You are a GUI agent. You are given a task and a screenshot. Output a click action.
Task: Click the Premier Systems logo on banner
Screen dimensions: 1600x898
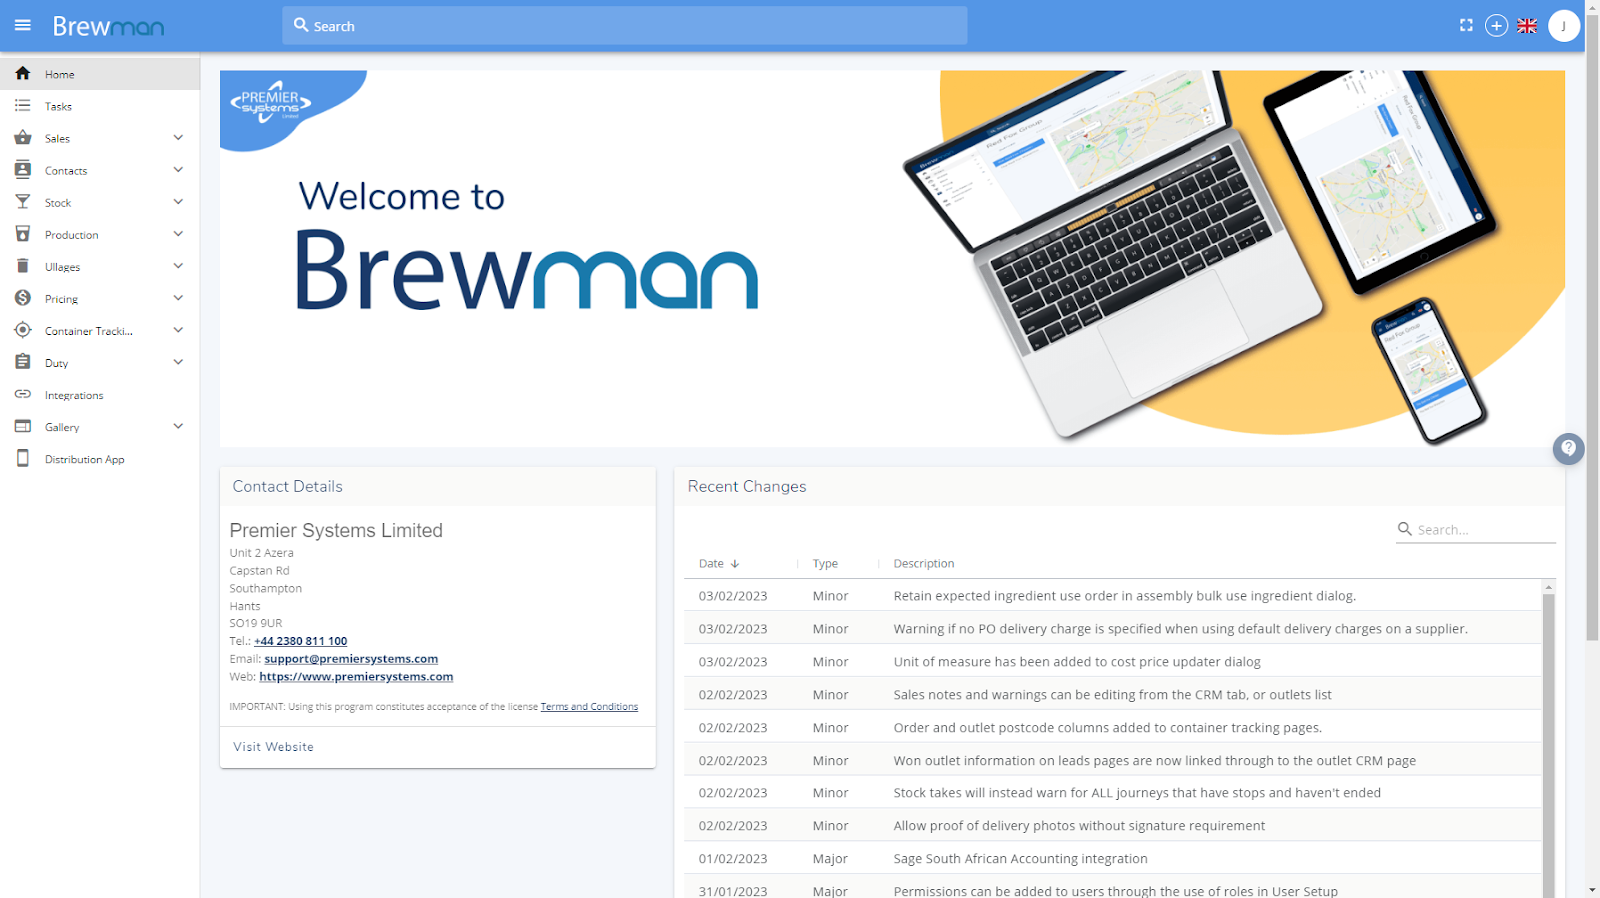pos(271,102)
